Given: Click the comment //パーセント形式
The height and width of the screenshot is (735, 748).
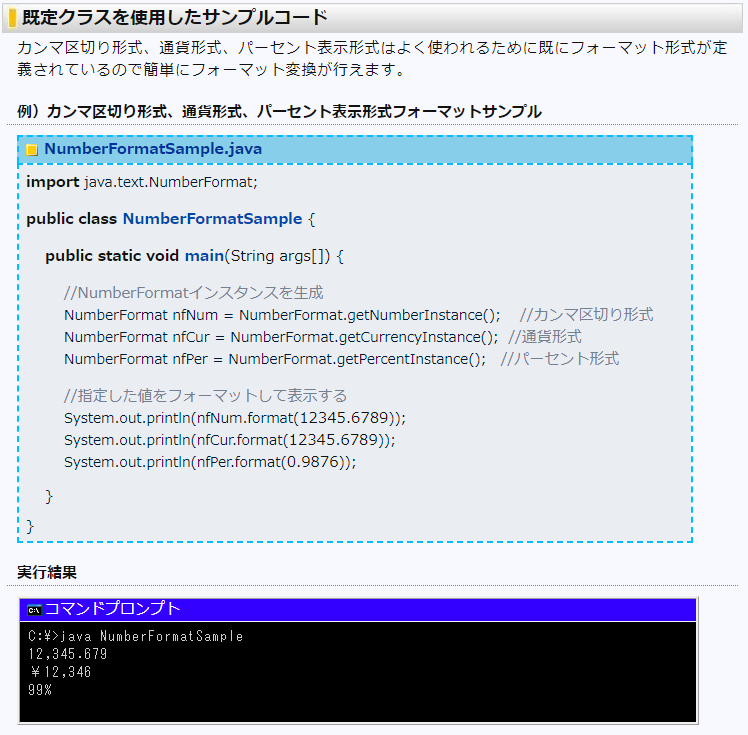Looking at the screenshot, I should coord(560,359).
